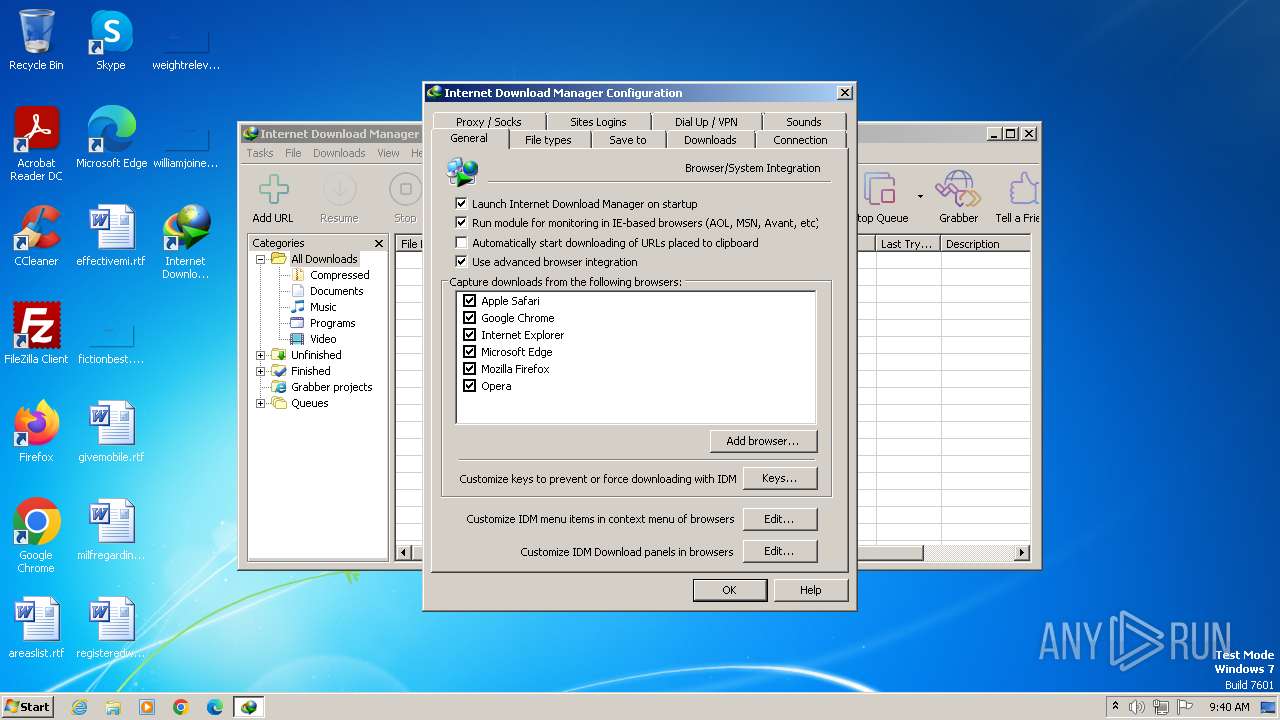This screenshot has width=1280, height=720.
Task: Open File Explorer from the taskbar
Action: pos(113,707)
